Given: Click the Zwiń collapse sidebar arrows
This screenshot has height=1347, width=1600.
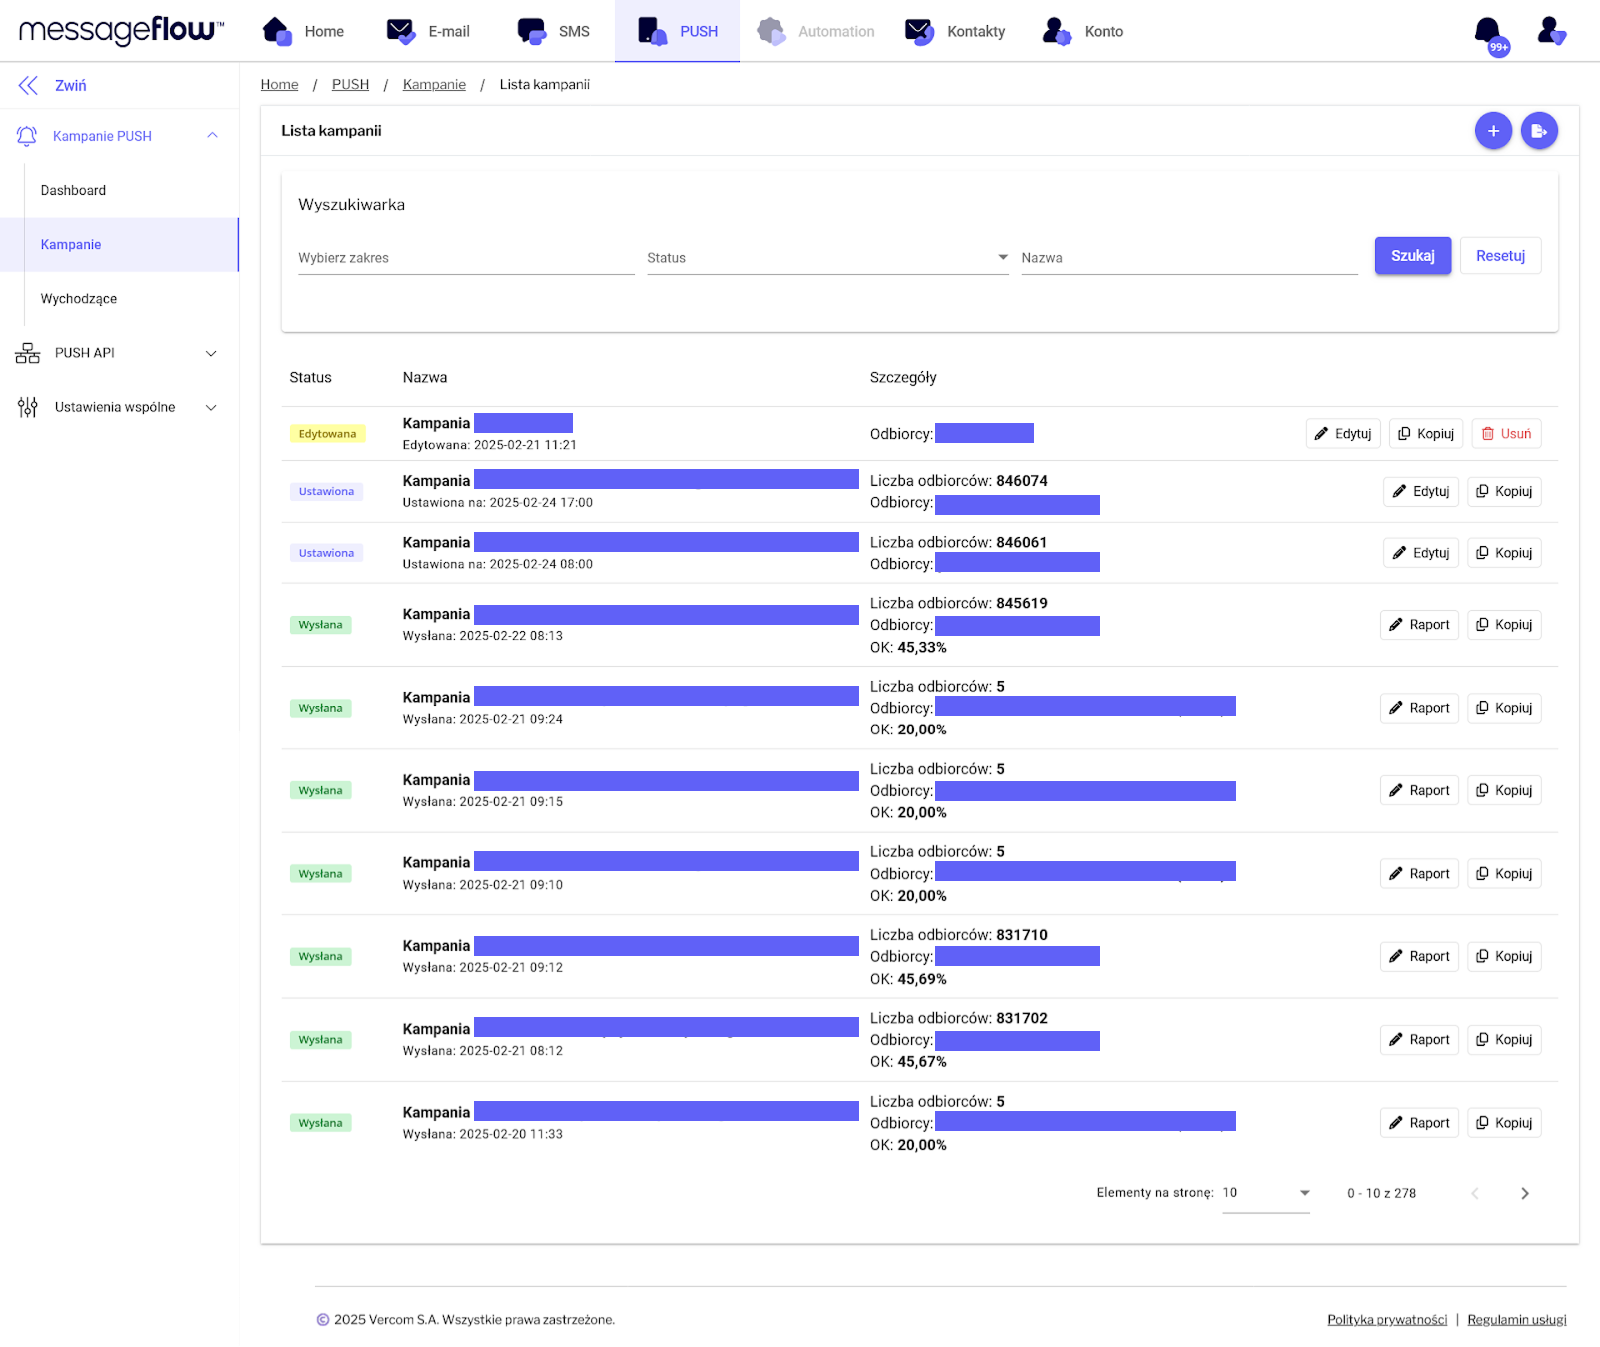Looking at the screenshot, I should coord(29,86).
